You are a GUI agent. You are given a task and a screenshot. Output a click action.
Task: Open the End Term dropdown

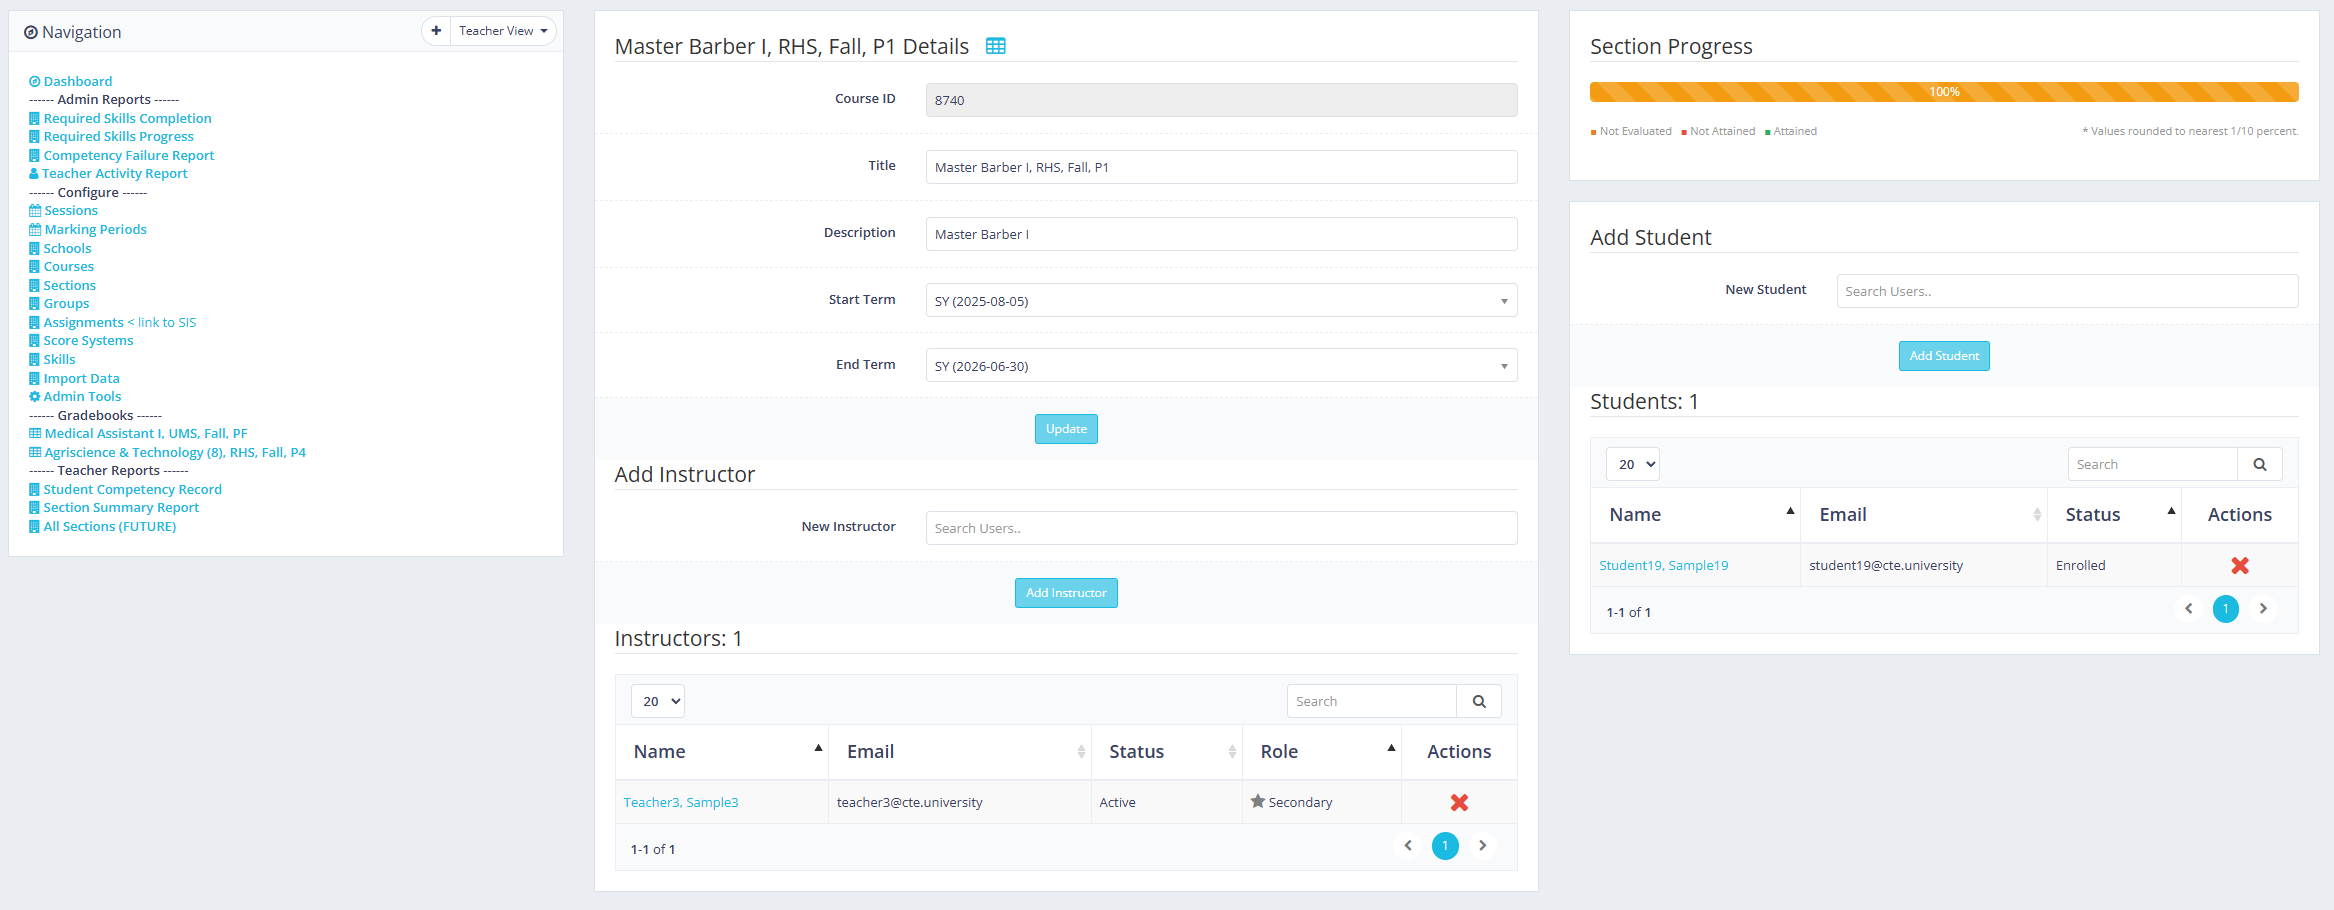[1220, 366]
